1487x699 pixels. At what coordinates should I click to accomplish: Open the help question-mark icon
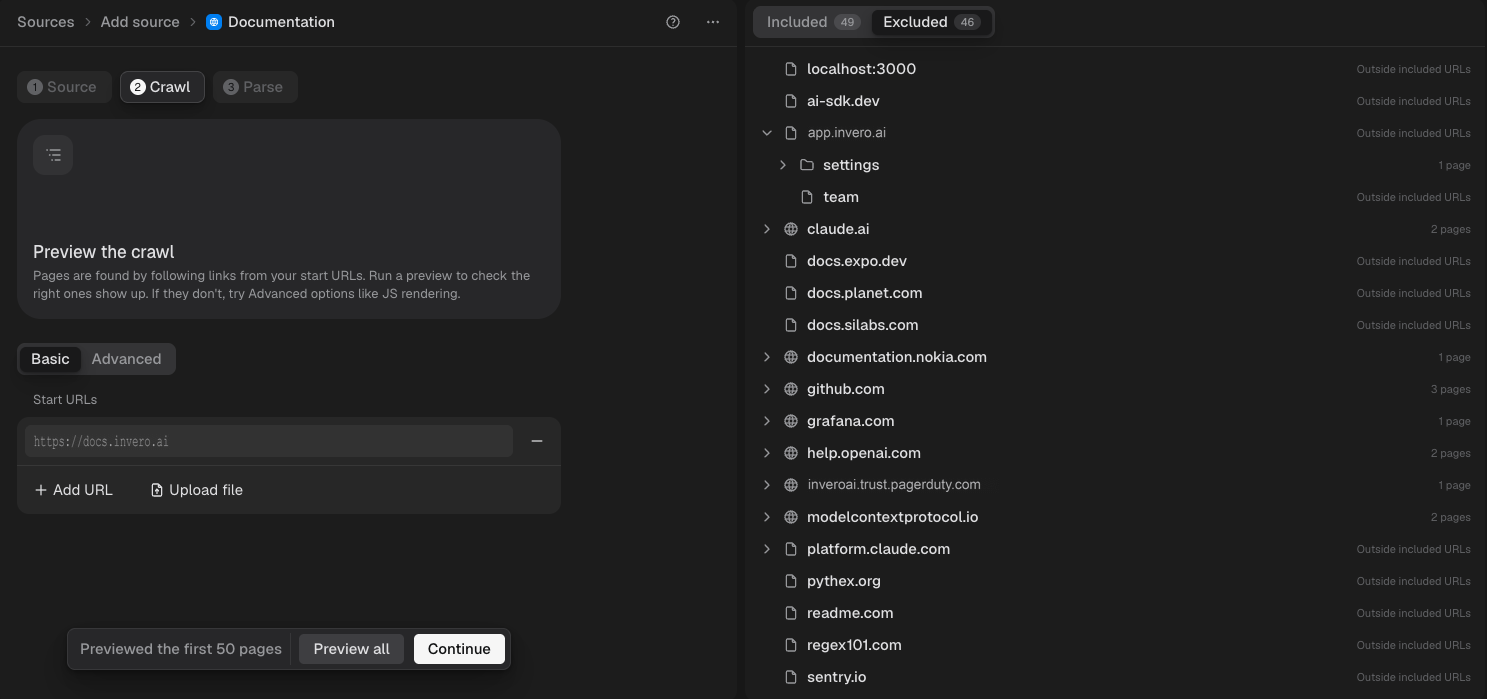click(x=673, y=22)
